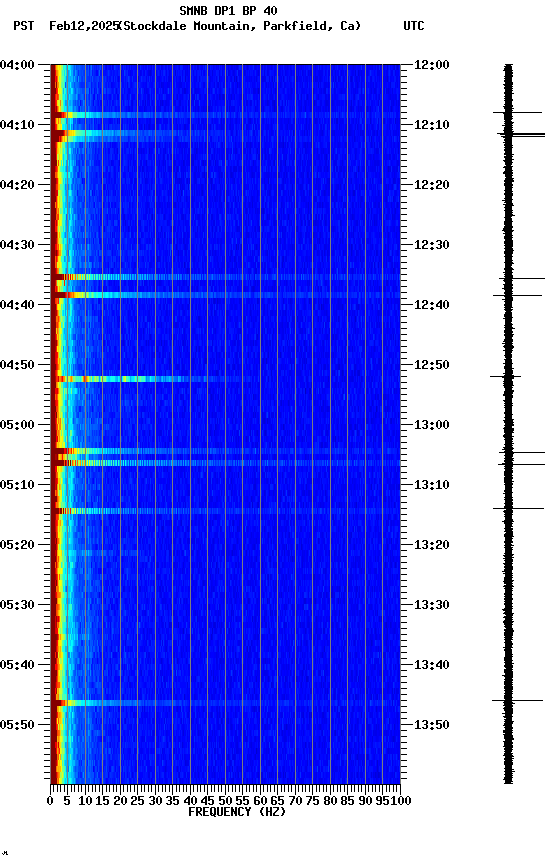Click the spectrogram event band near 05:14 PST
Image resolution: width=552 pixels, height=864 pixels.
225,511
